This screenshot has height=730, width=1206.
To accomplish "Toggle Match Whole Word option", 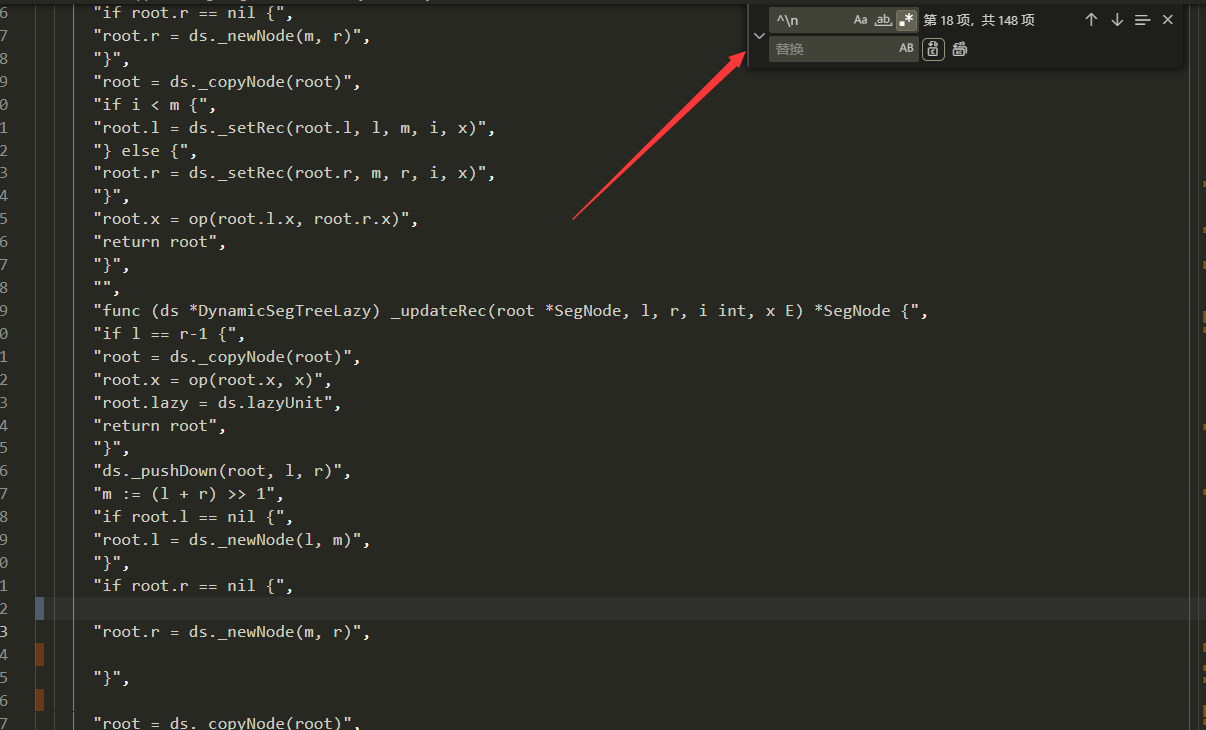I will 882,19.
